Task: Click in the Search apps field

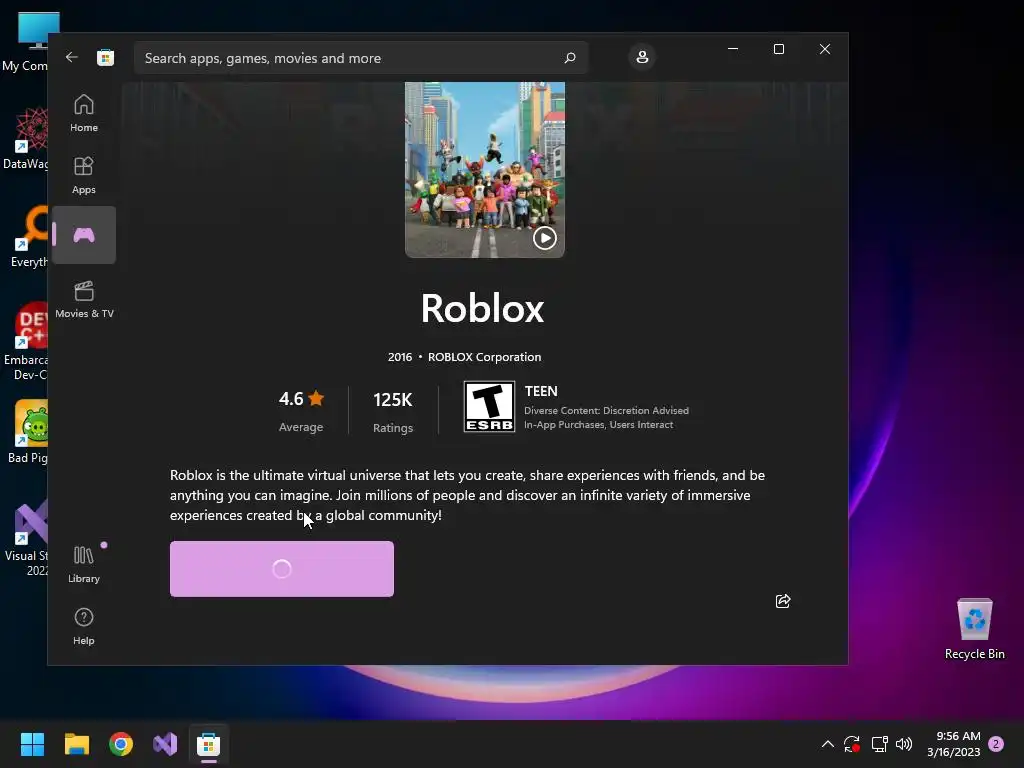Action: [x=361, y=58]
